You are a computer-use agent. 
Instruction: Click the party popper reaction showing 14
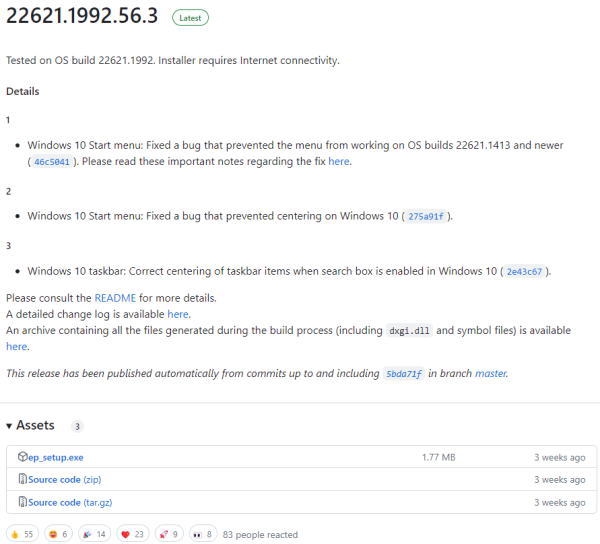coord(95,534)
